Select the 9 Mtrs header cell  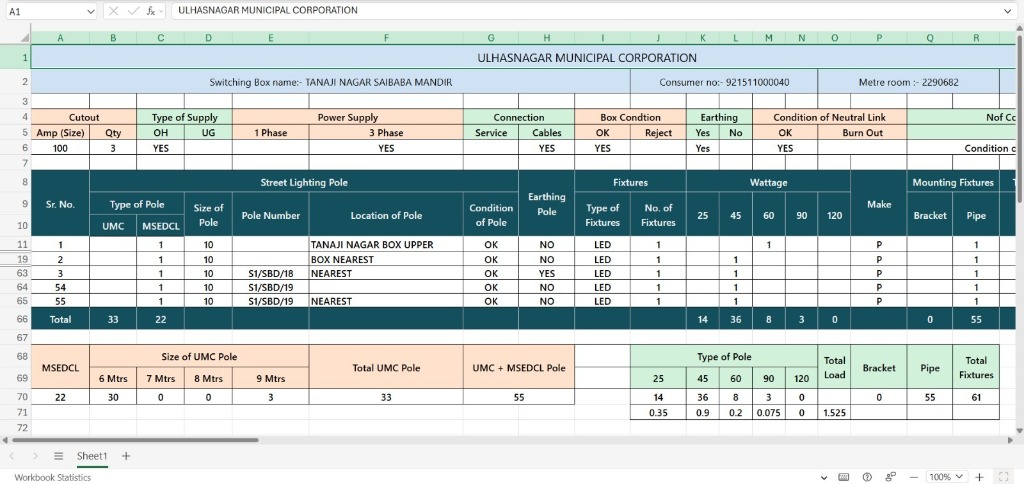pos(270,378)
